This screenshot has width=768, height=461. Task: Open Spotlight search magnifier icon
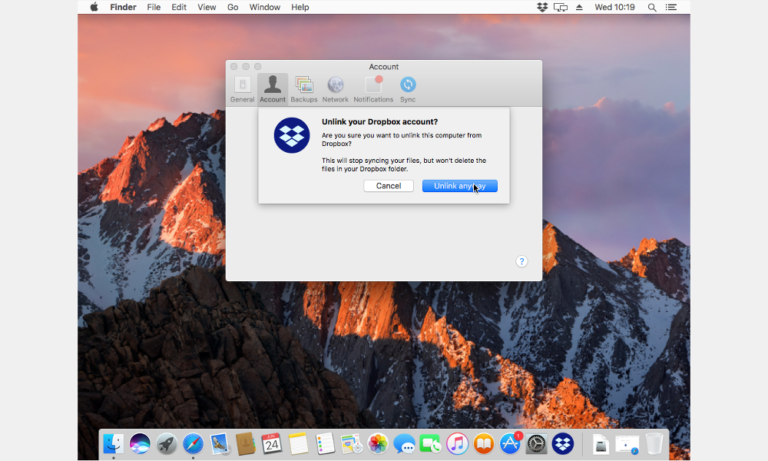[652, 7]
